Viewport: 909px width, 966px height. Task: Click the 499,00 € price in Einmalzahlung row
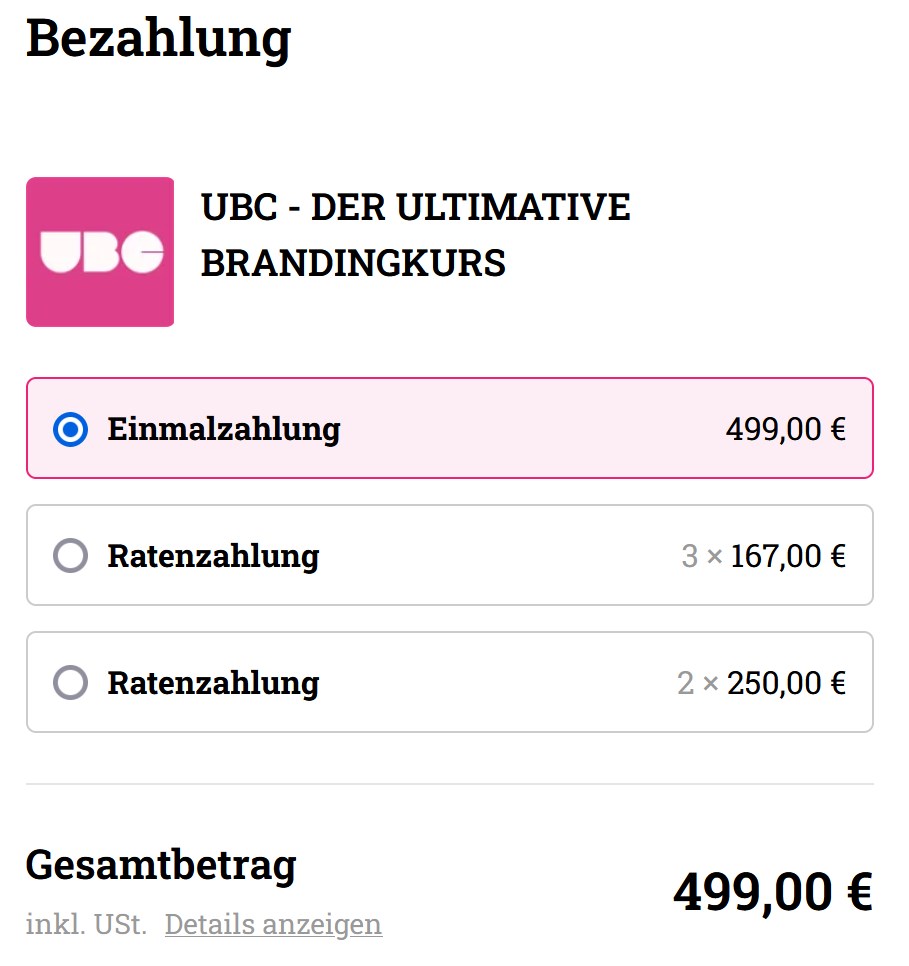click(786, 429)
